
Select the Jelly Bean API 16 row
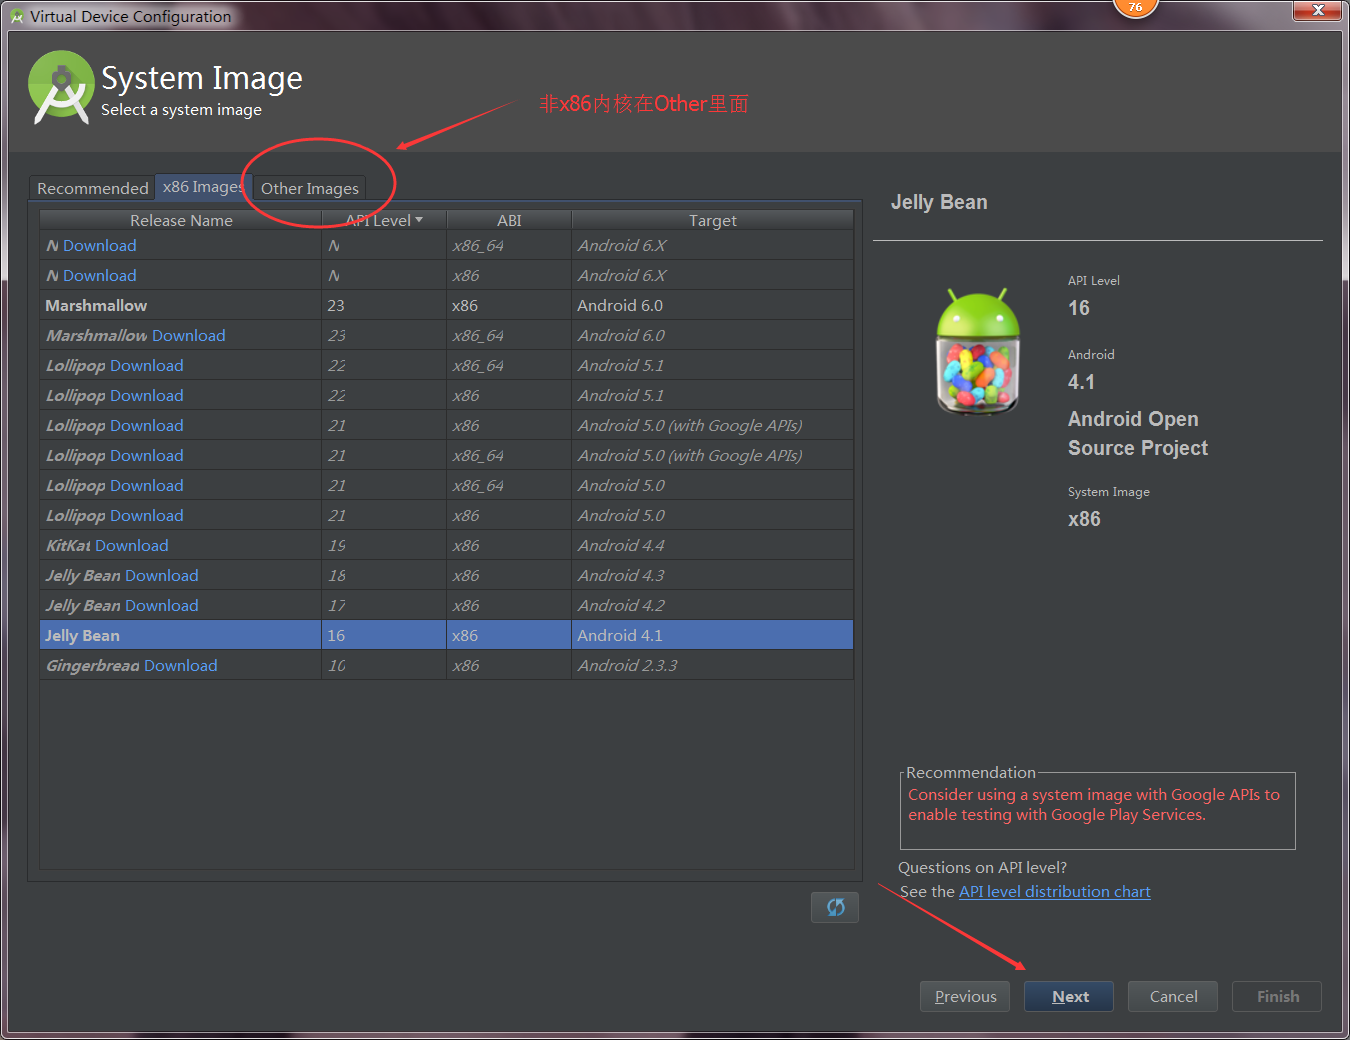446,635
